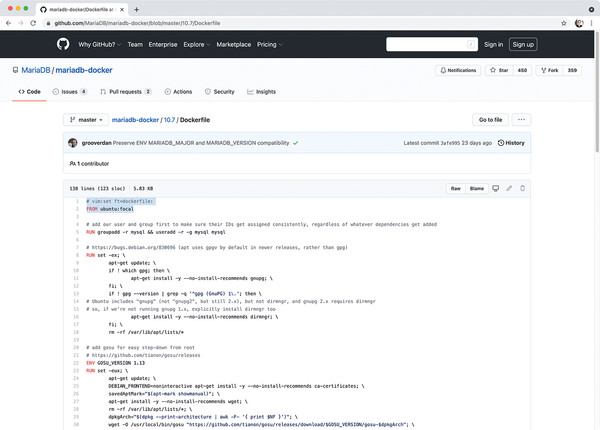Open the 10.7 folder breadcrumb
The height and width of the screenshot is (430, 600).
click(170, 120)
